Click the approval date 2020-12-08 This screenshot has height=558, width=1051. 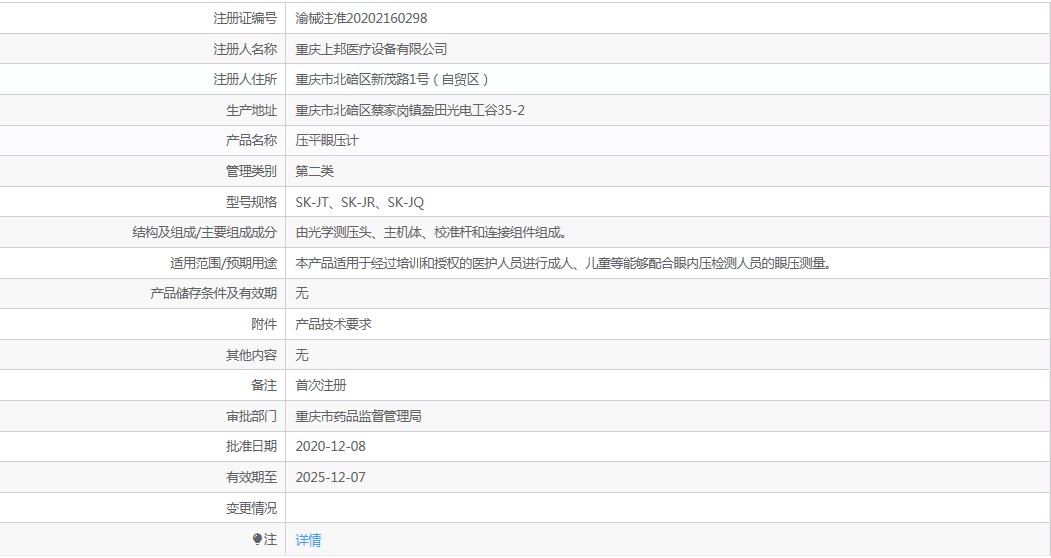tap(331, 446)
